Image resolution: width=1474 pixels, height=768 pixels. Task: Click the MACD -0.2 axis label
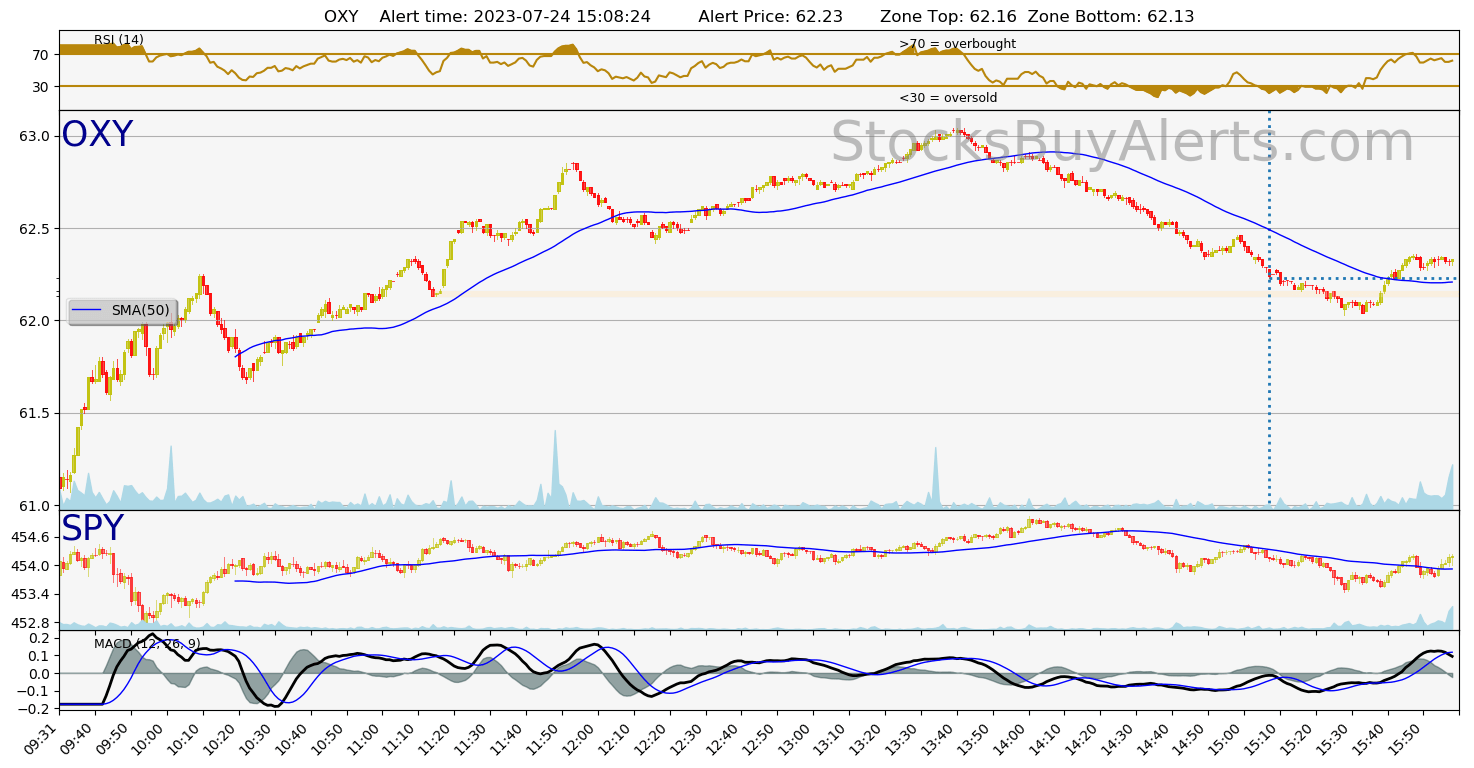tap(36, 709)
